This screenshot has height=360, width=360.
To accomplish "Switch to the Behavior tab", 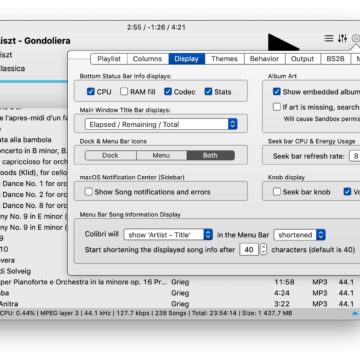I will 265,59.
